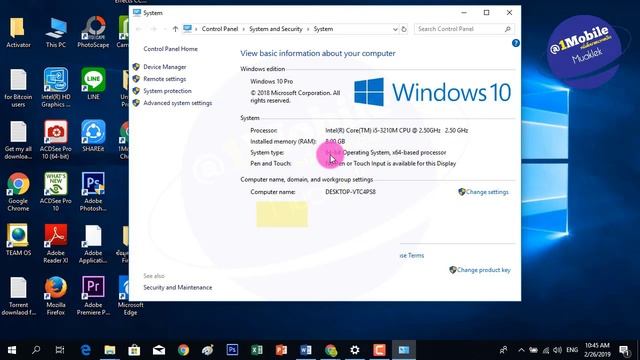
Task: Select System and Security breadcrumb
Action: pyautogui.click(x=276, y=29)
